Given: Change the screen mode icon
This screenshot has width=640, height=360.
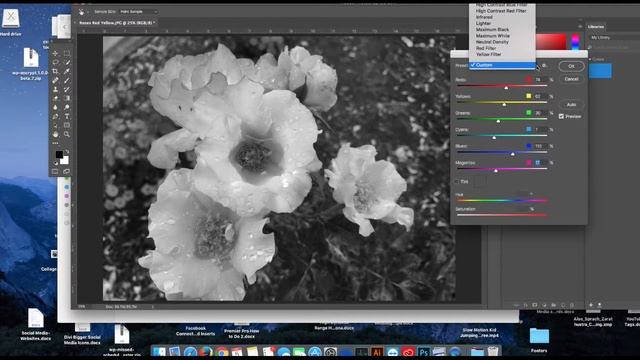Looking at the screenshot, I should (x=67, y=172).
